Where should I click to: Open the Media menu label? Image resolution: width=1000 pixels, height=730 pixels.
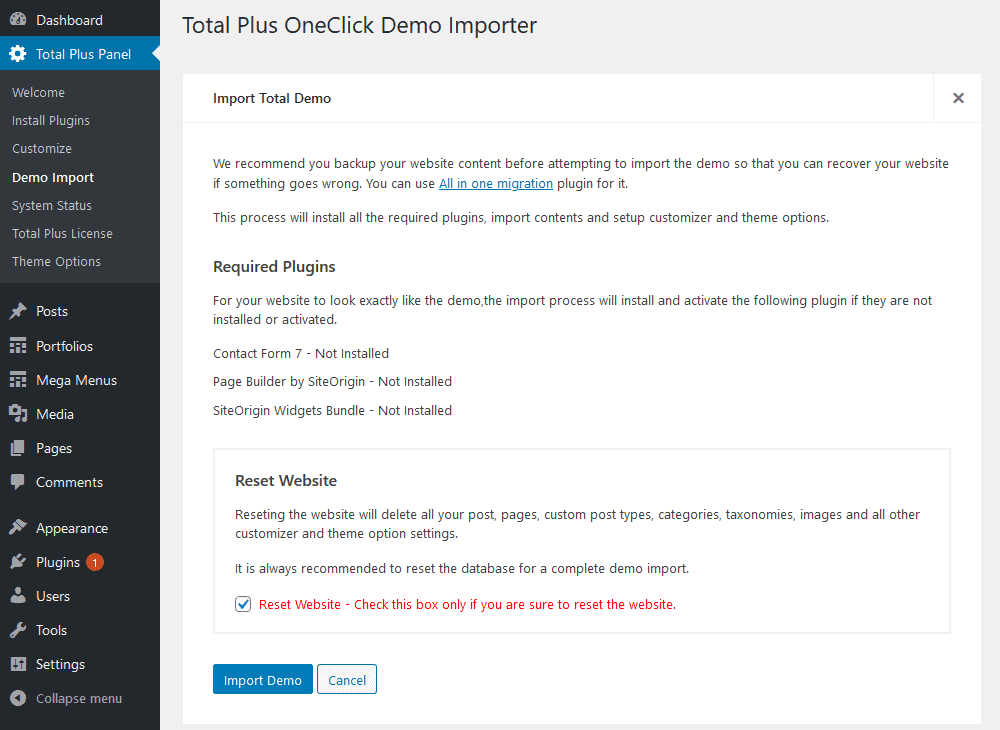[x=55, y=414]
